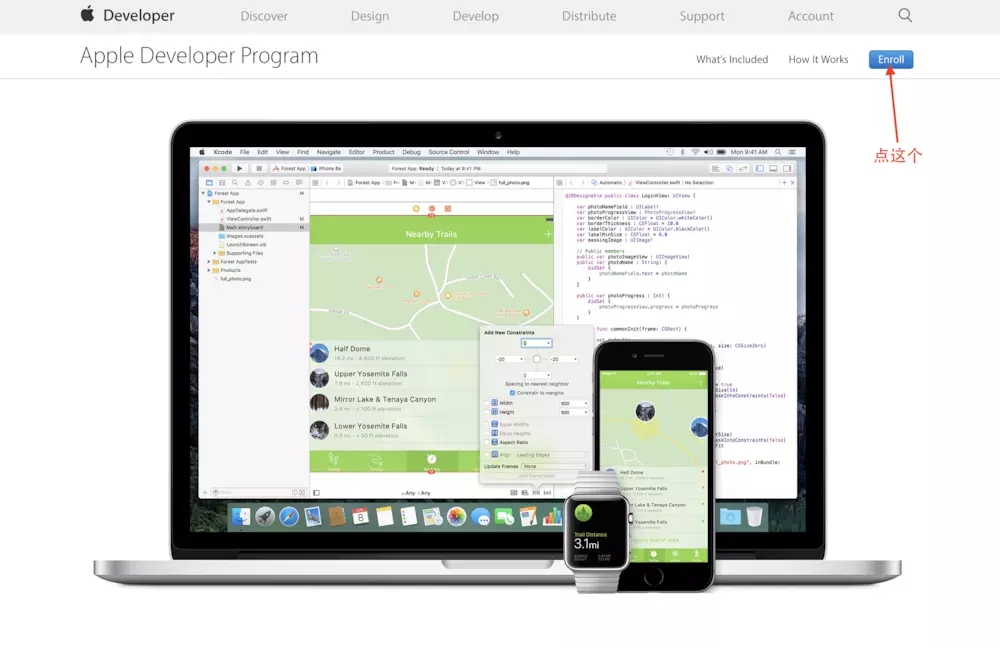Viewport: 1000px width, 649px height.
Task: Open Safari from the Dock
Action: click(x=289, y=516)
